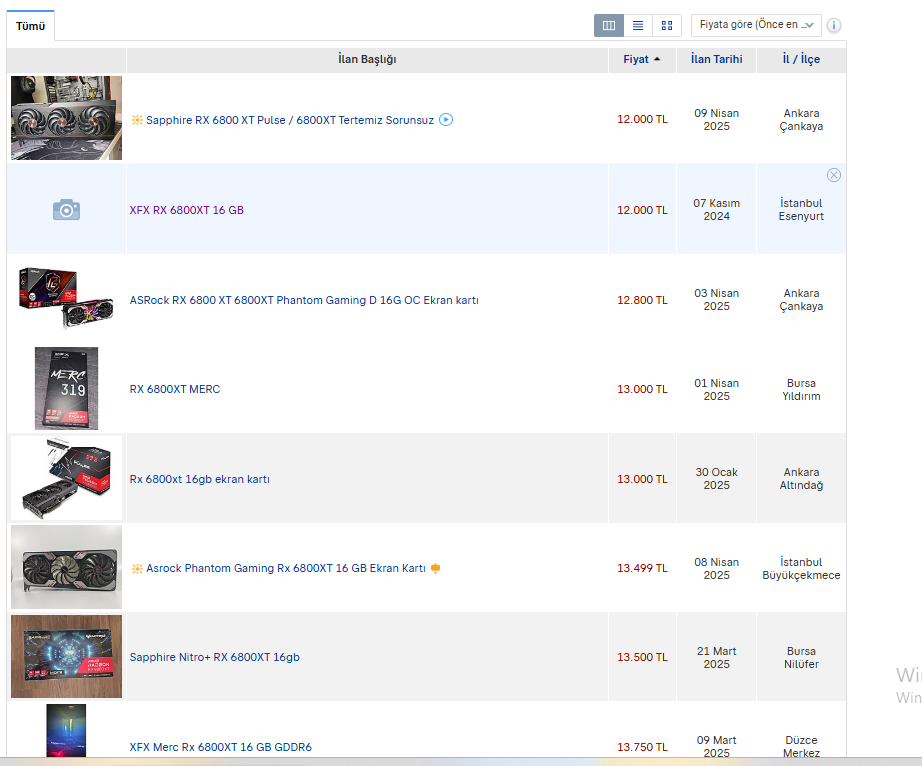922x766 pixels.
Task: Click Sapphire Pulse listing thumbnail
Action: pyautogui.click(x=66, y=118)
